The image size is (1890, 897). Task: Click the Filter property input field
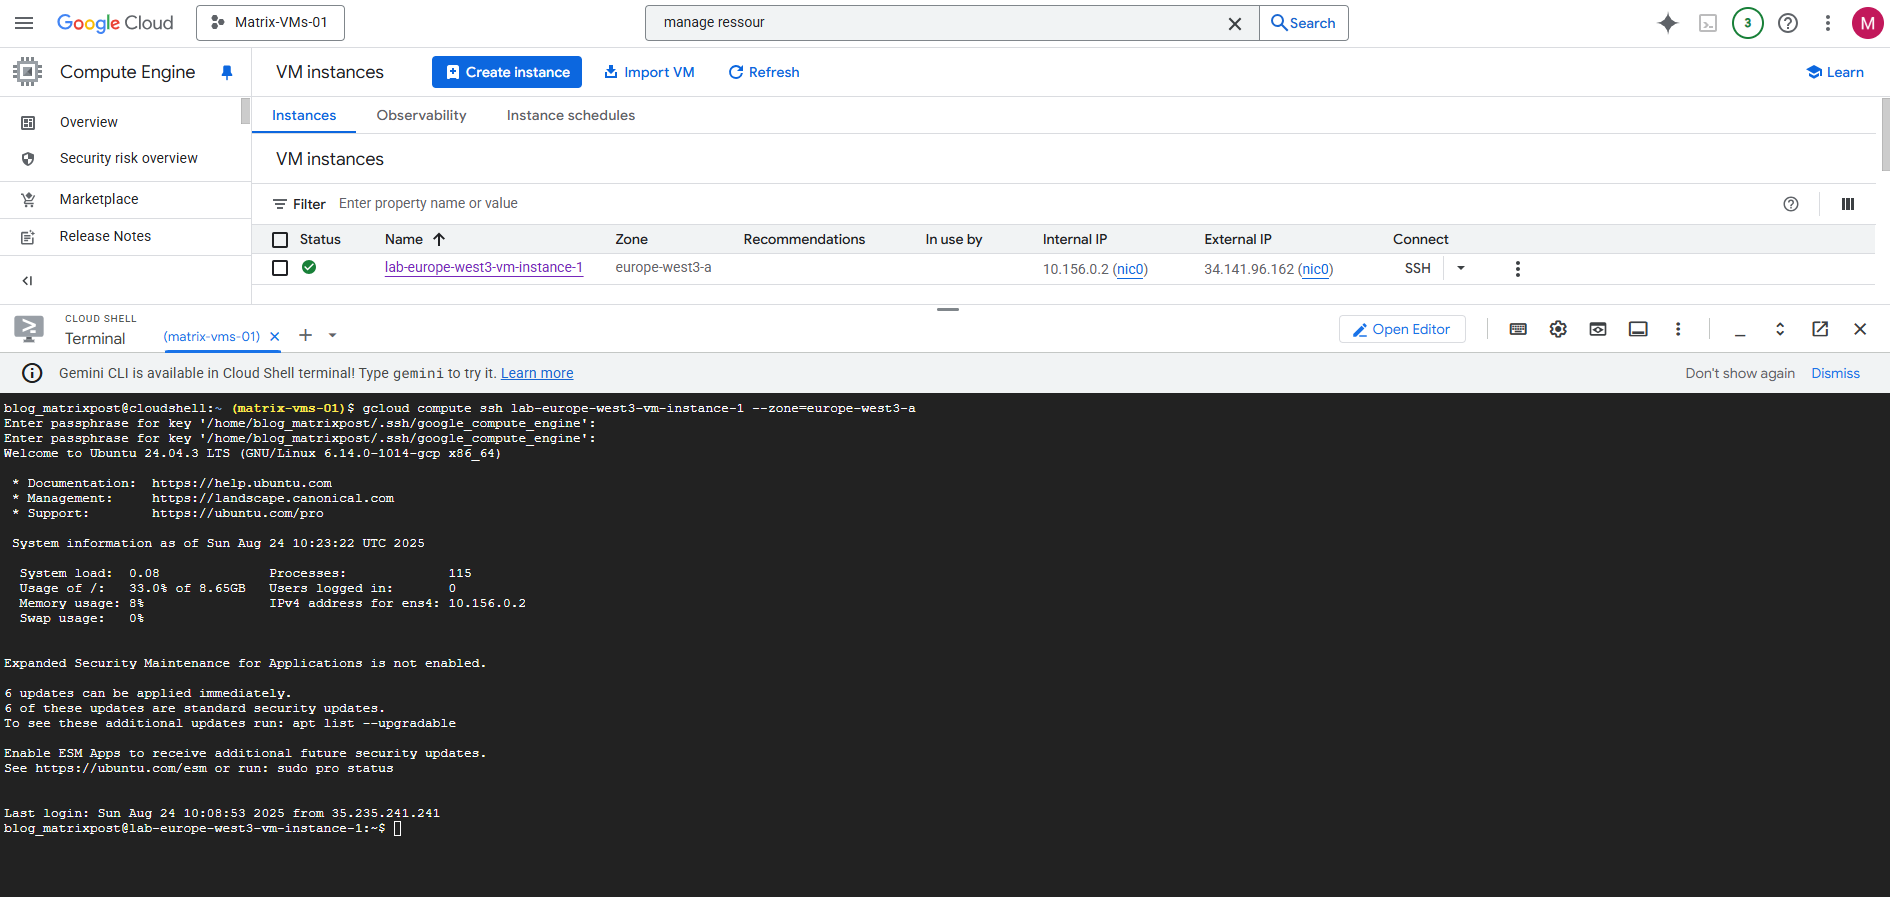click(1050, 203)
